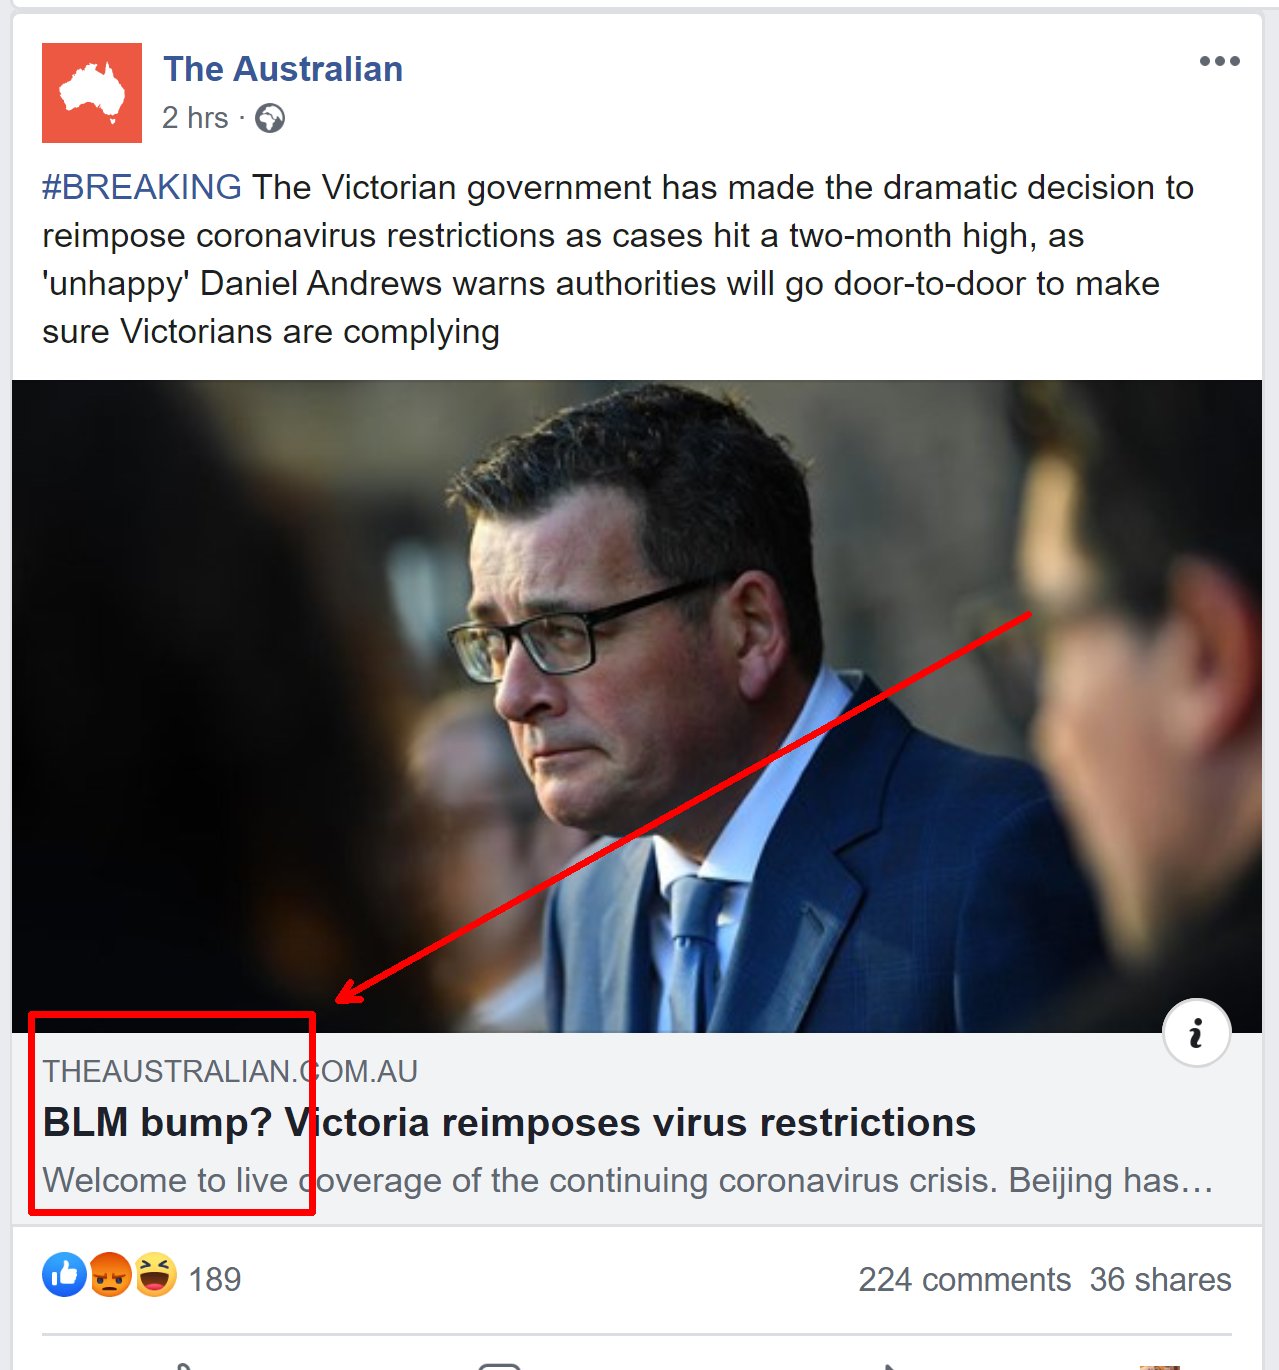Click THEAUSTRALIAN.COM.AU domain label
1279x1370 pixels.
230,1071
